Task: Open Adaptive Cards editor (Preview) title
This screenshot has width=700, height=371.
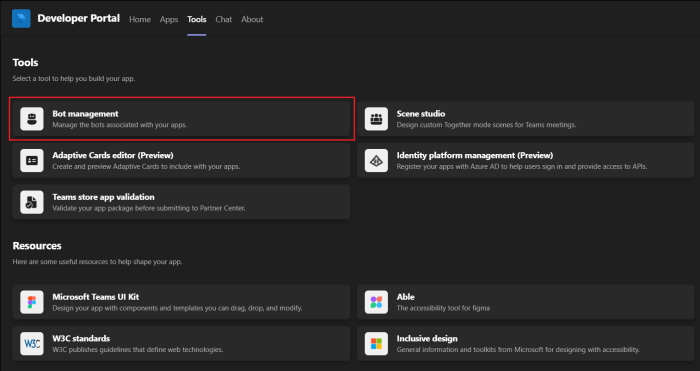Action: point(113,155)
